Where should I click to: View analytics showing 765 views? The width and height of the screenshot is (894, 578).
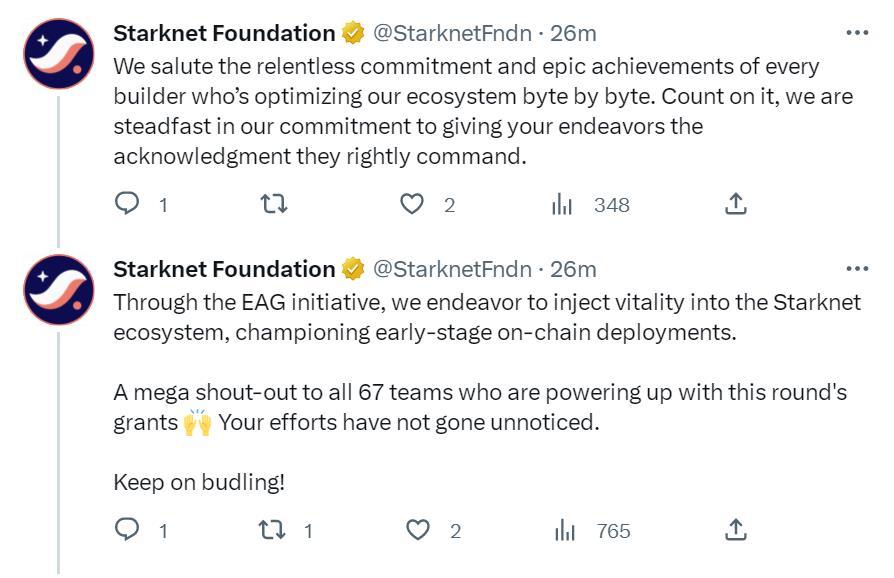tap(565, 531)
